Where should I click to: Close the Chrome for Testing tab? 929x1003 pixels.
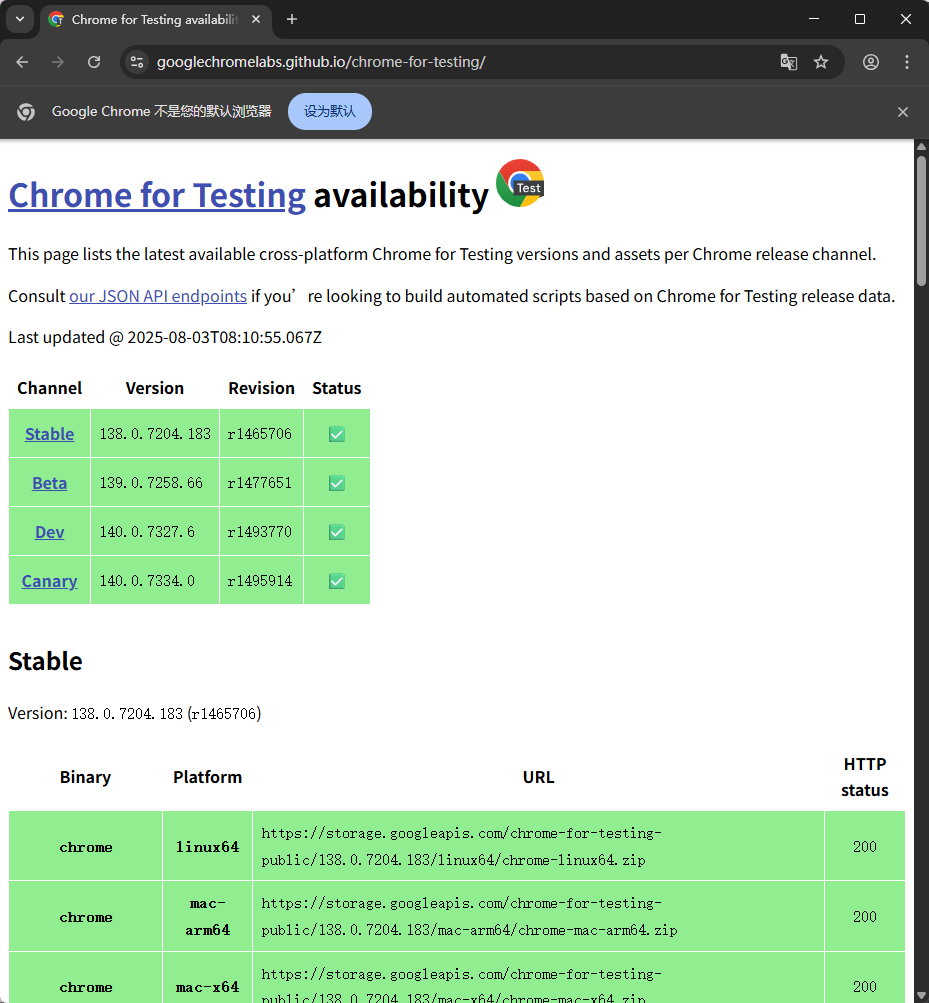click(256, 19)
